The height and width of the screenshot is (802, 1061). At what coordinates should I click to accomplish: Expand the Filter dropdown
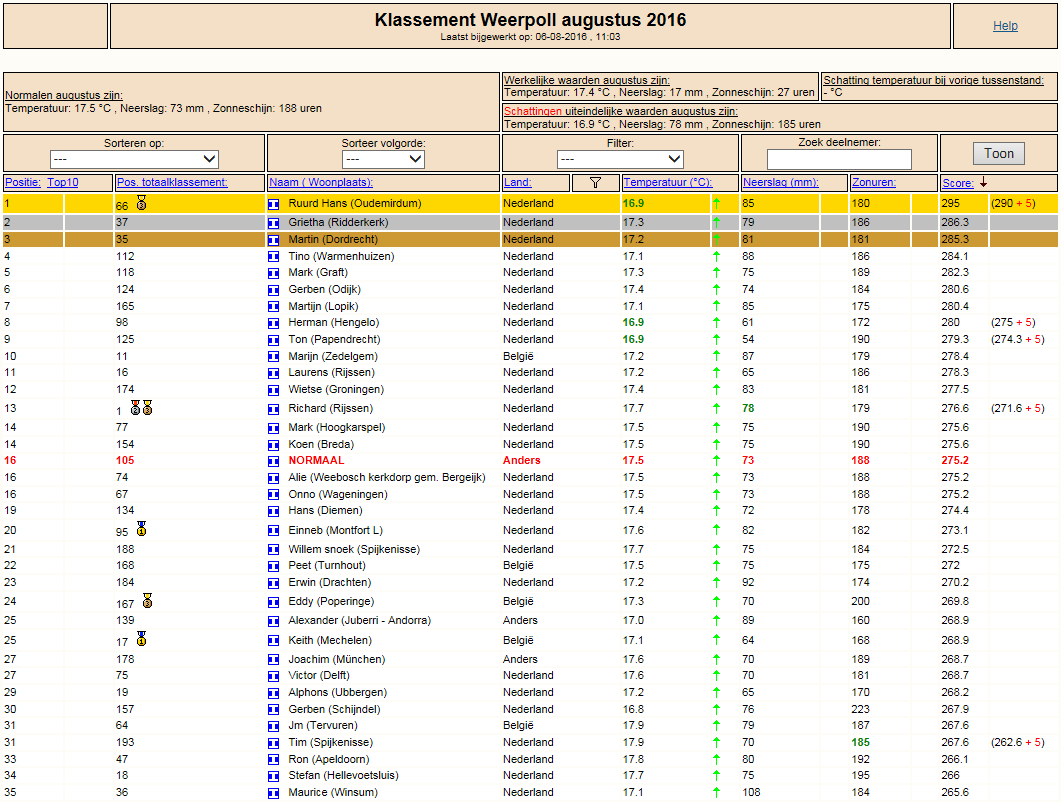(x=620, y=159)
